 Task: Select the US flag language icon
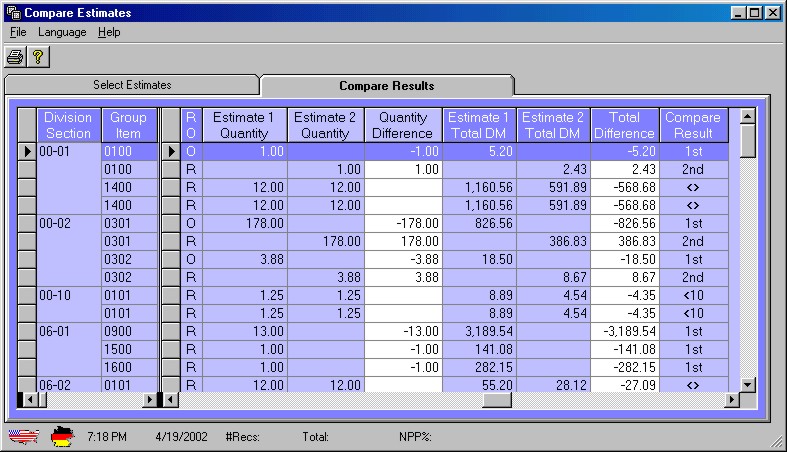[x=23, y=437]
